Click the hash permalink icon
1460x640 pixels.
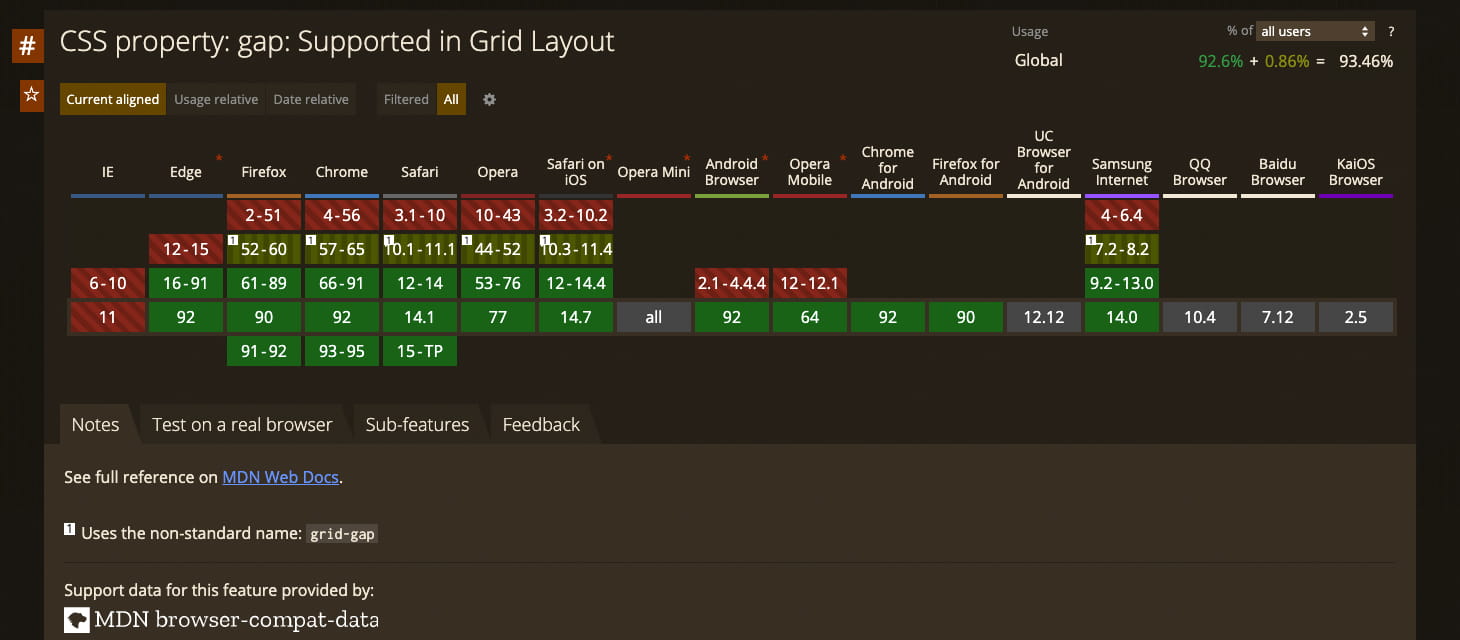click(x=28, y=46)
